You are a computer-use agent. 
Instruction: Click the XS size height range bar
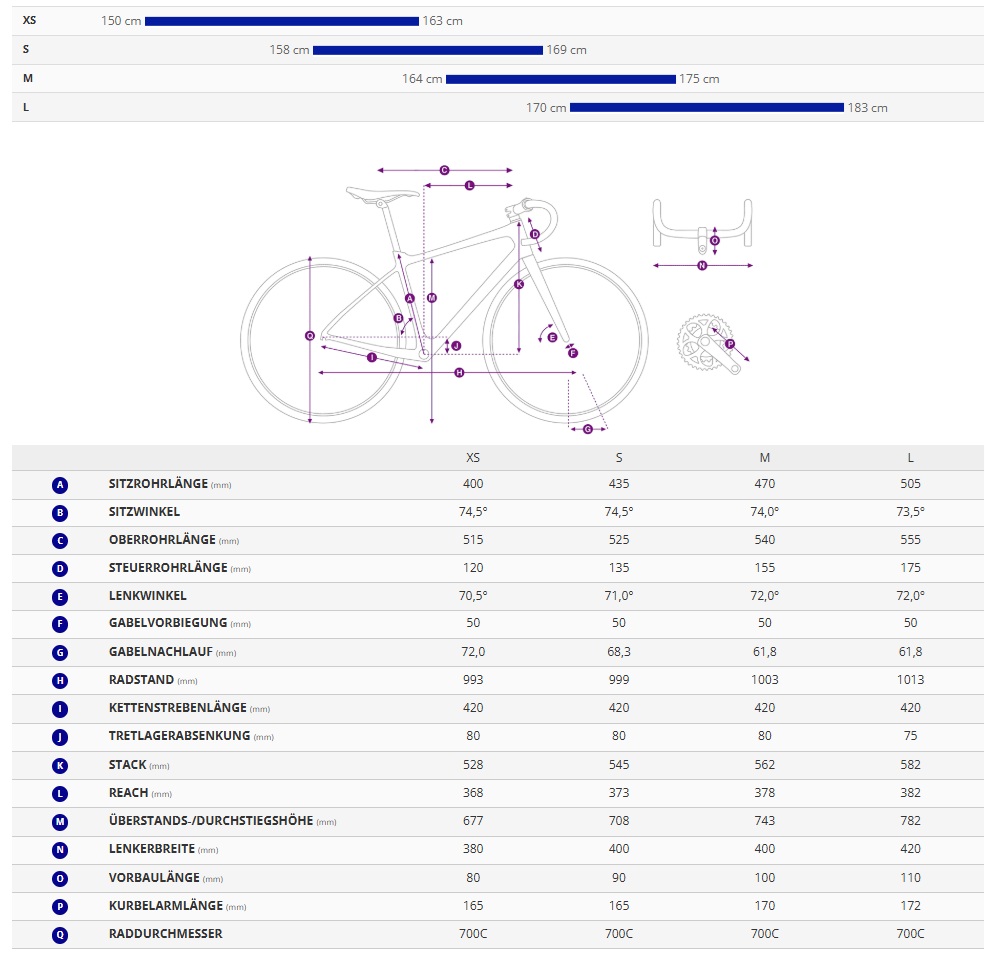point(281,21)
